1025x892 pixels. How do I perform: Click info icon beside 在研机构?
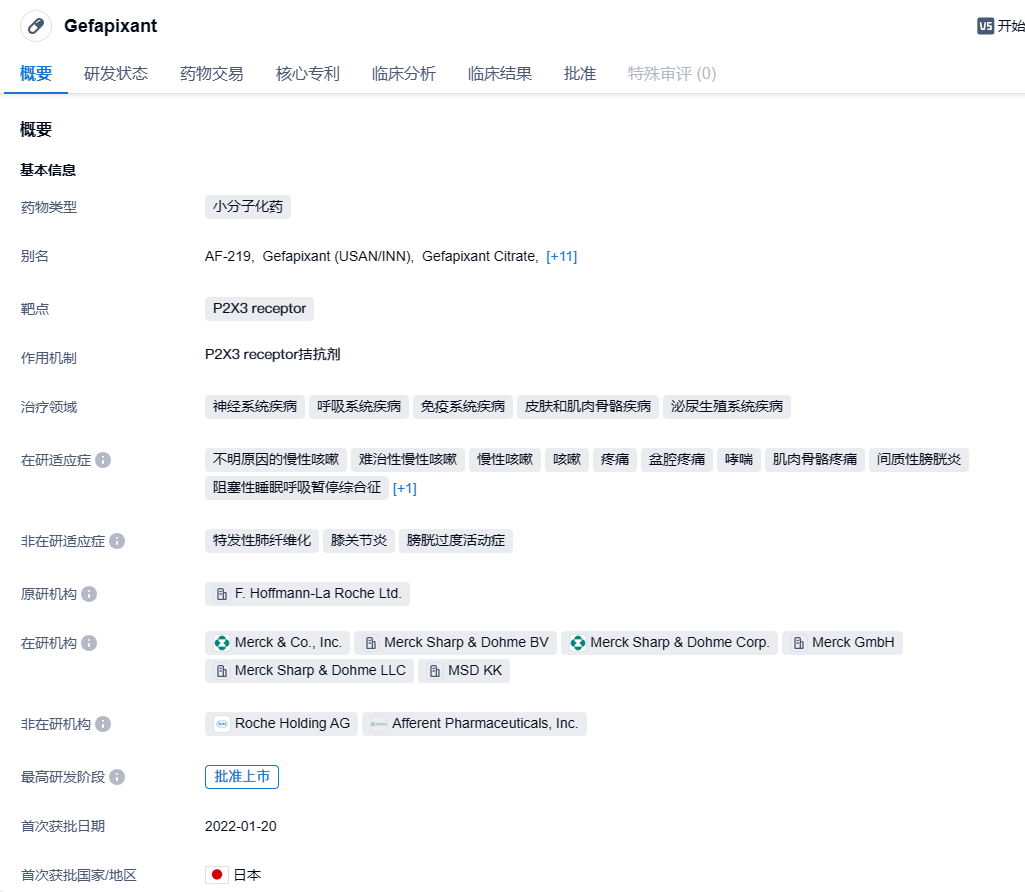[89, 643]
